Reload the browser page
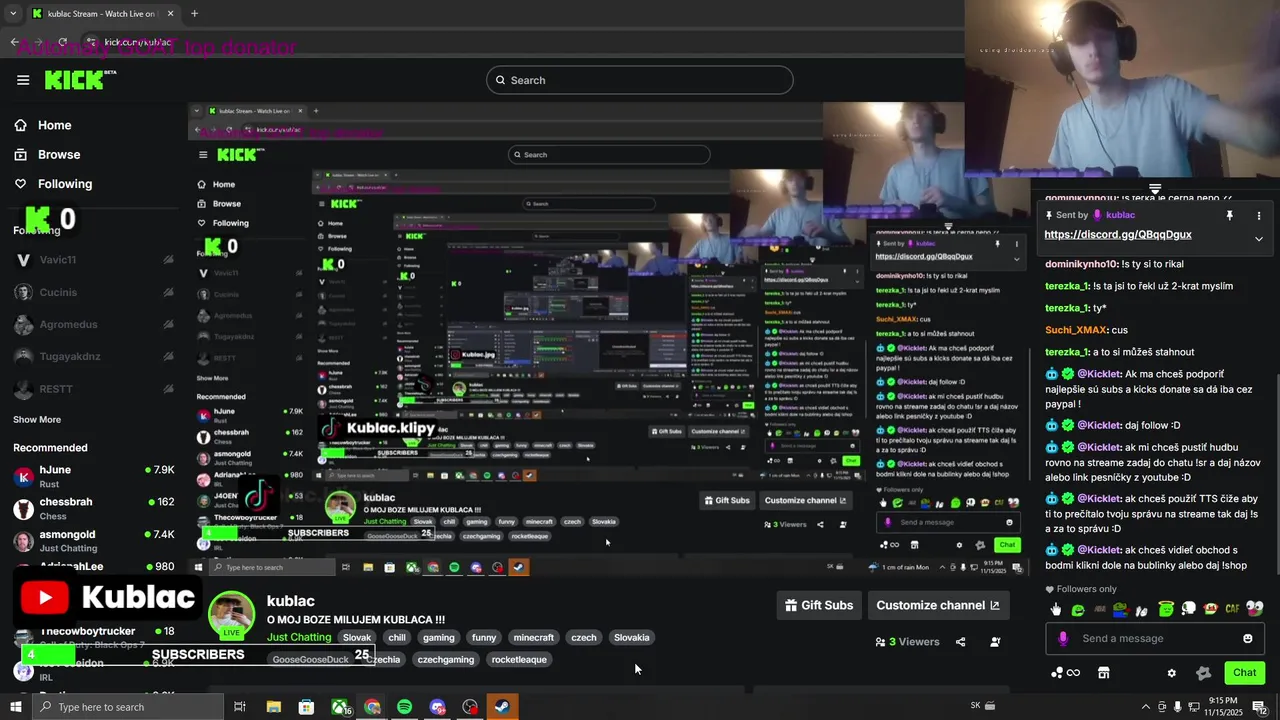 click(x=63, y=42)
